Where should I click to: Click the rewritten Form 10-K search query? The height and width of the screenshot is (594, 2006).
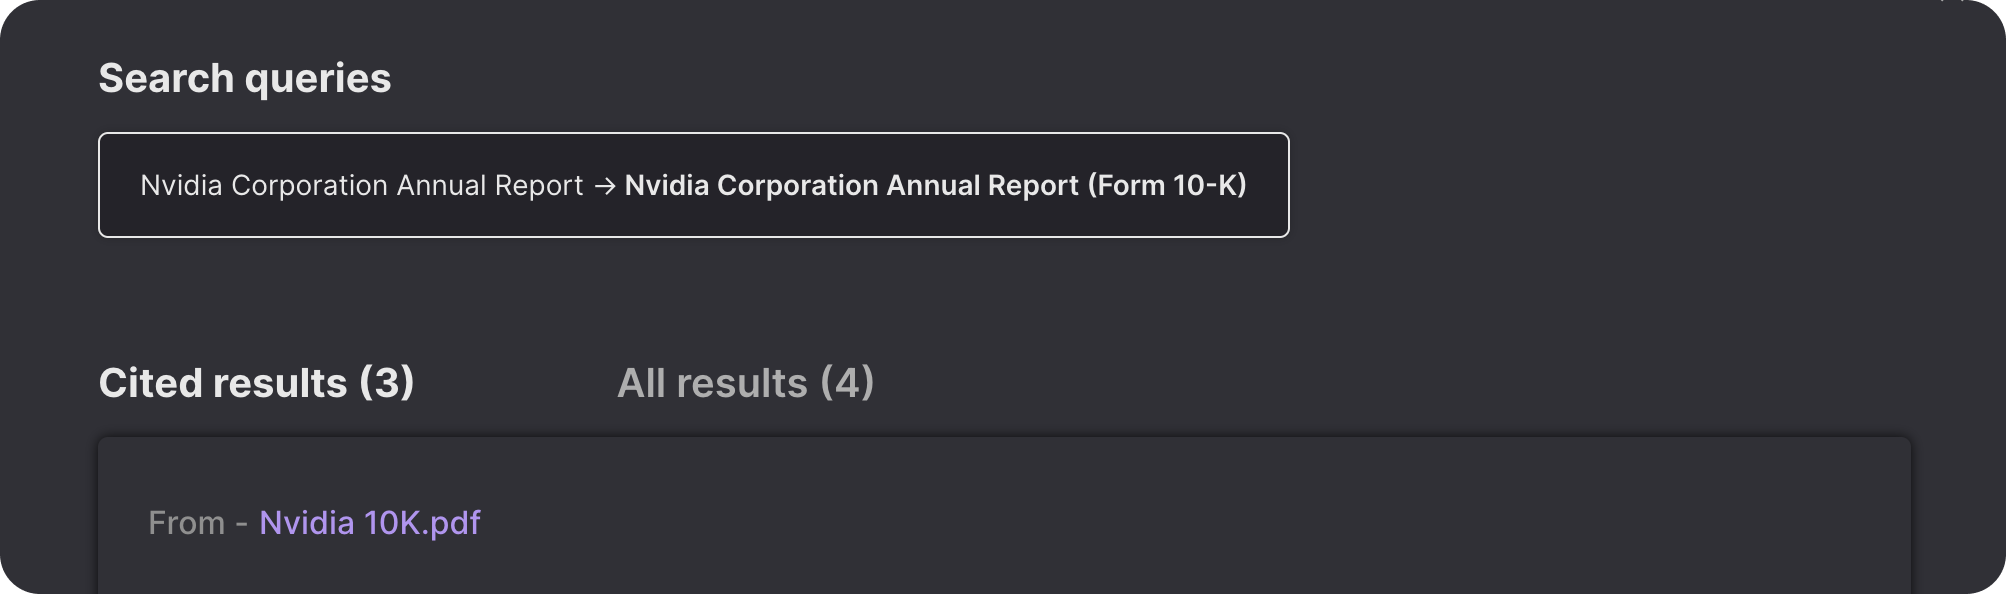tap(935, 185)
